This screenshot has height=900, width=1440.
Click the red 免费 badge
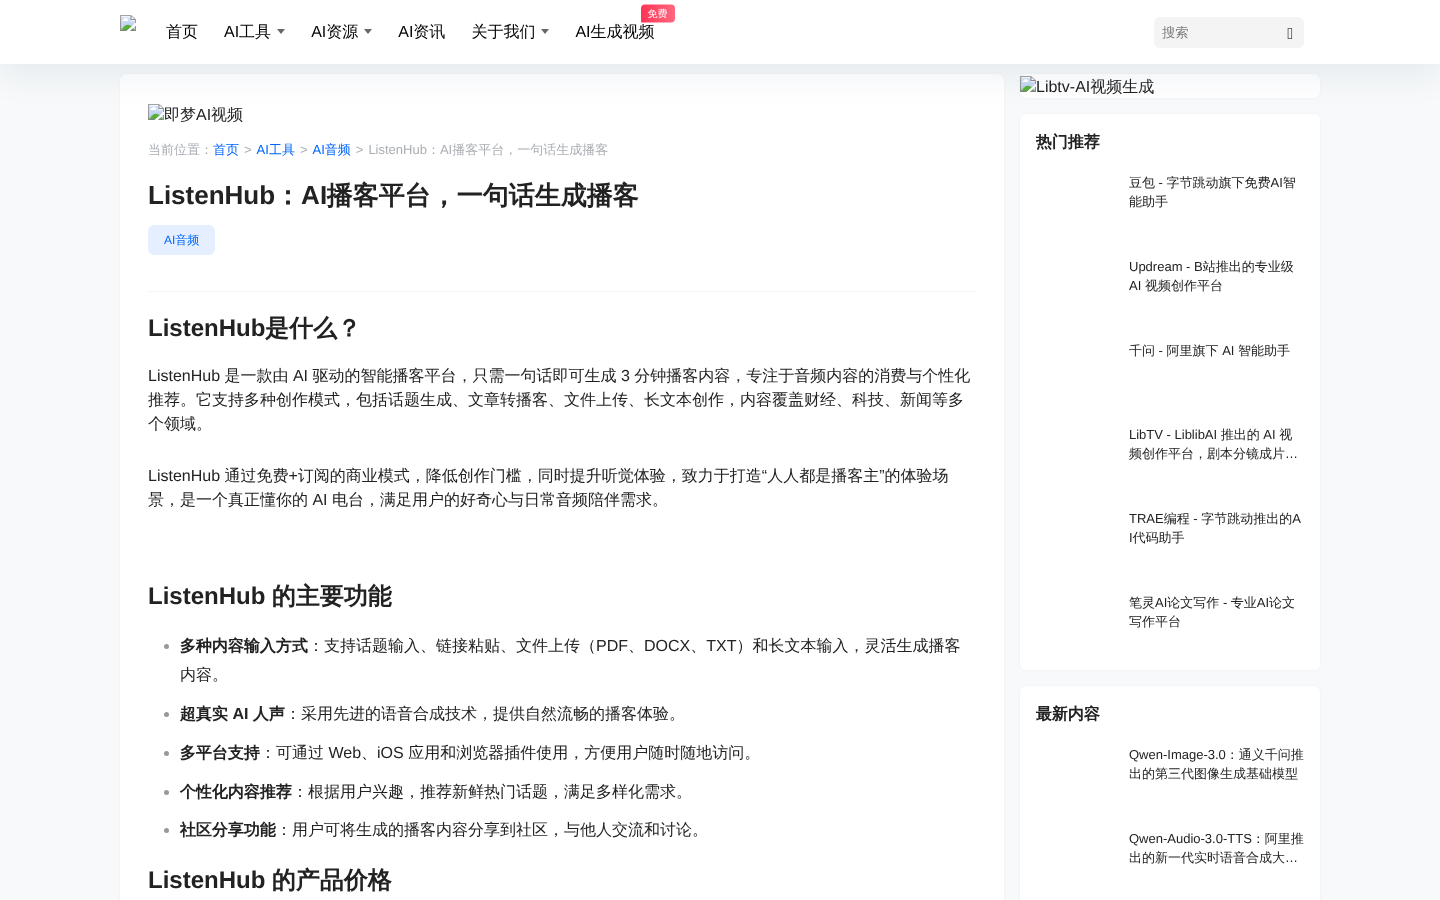point(658,13)
